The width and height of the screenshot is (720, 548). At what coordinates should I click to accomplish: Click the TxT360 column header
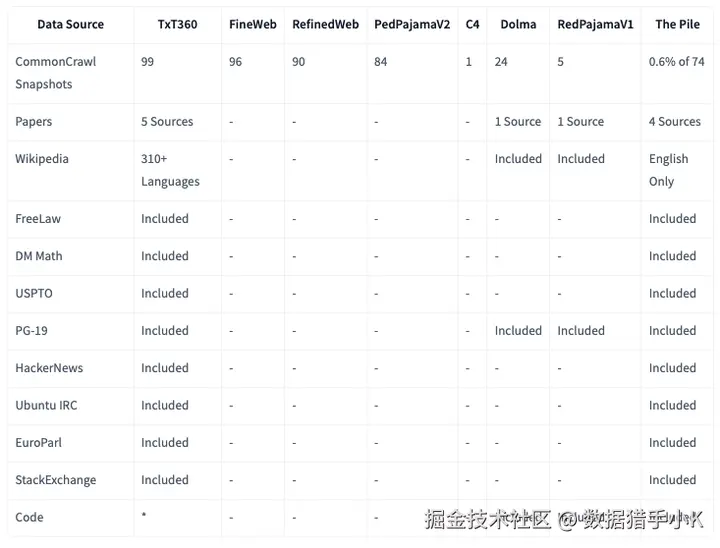tap(177, 24)
